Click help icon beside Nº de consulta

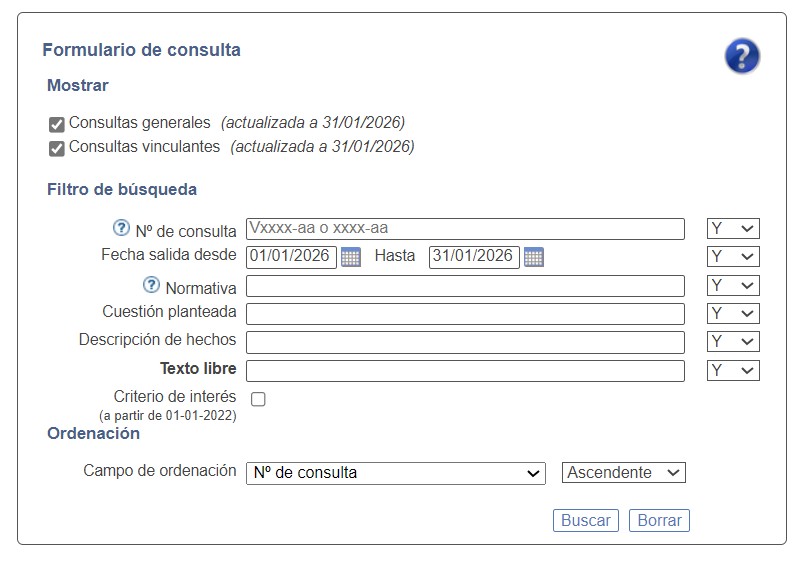(122, 227)
